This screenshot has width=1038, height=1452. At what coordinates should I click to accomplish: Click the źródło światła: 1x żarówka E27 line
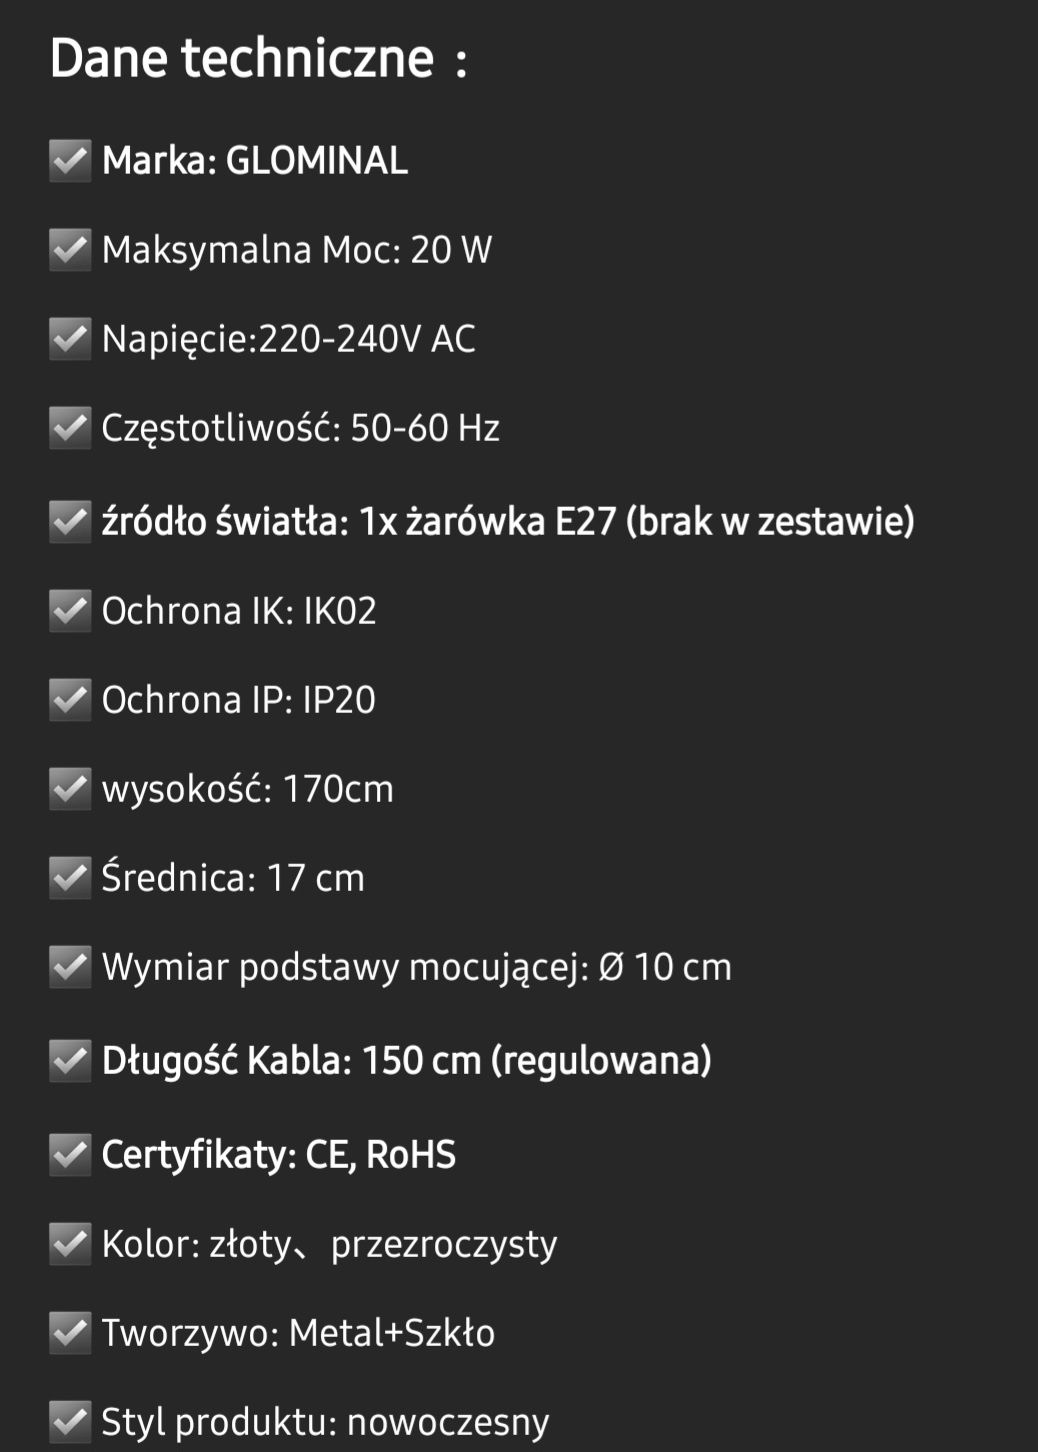[x=508, y=522]
